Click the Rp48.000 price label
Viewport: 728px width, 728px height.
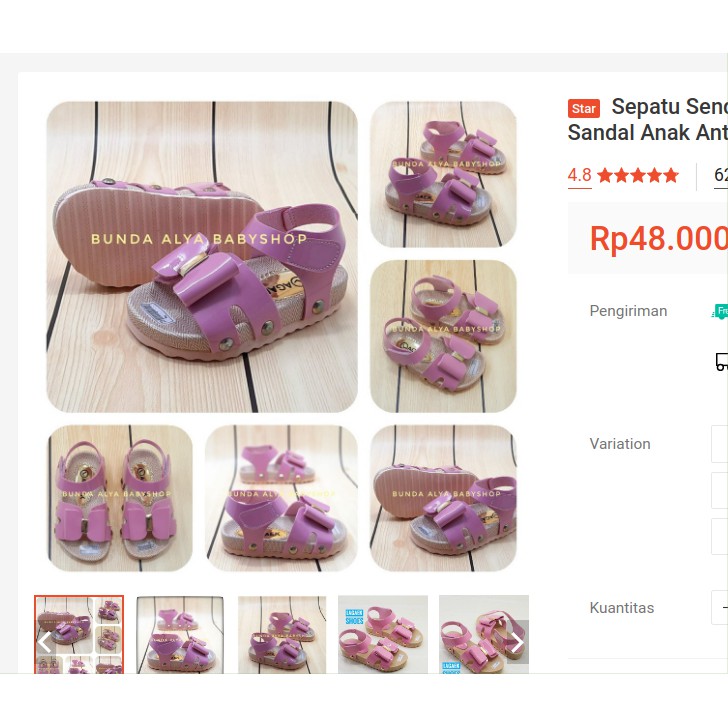(658, 239)
